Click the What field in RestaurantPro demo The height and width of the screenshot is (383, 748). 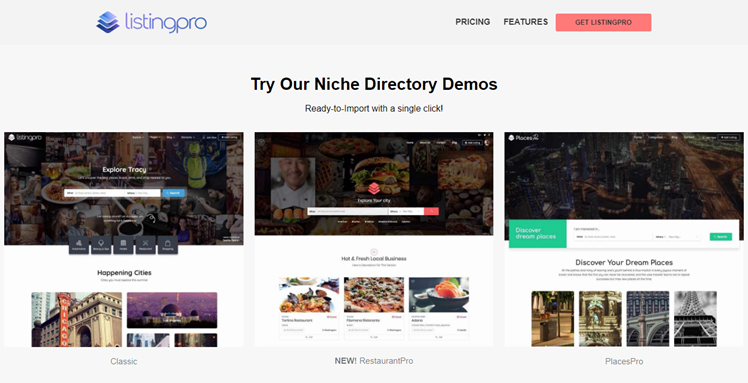pyautogui.click(x=347, y=211)
